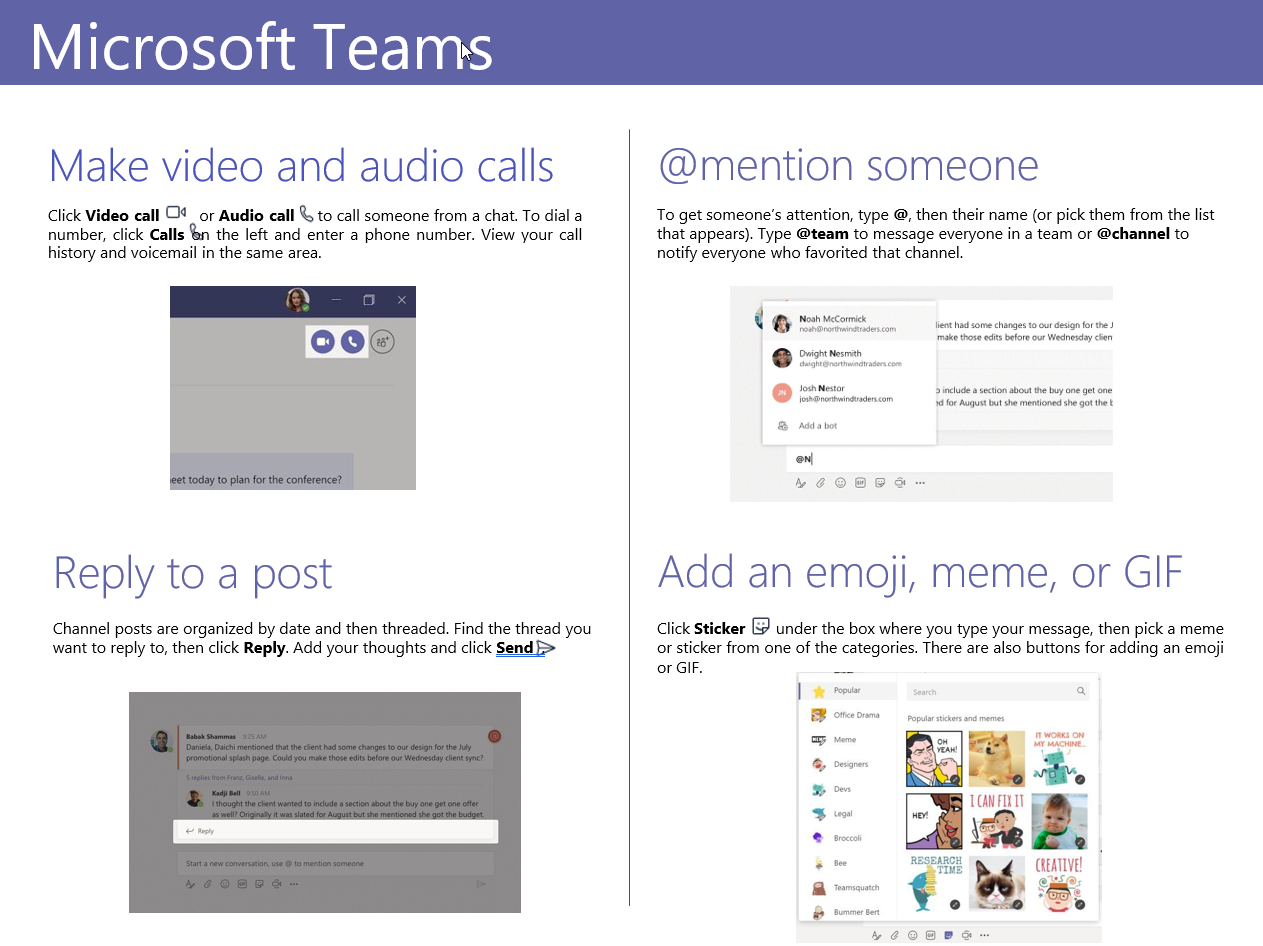Click the search magnifier in the sticker picker

(x=1081, y=691)
